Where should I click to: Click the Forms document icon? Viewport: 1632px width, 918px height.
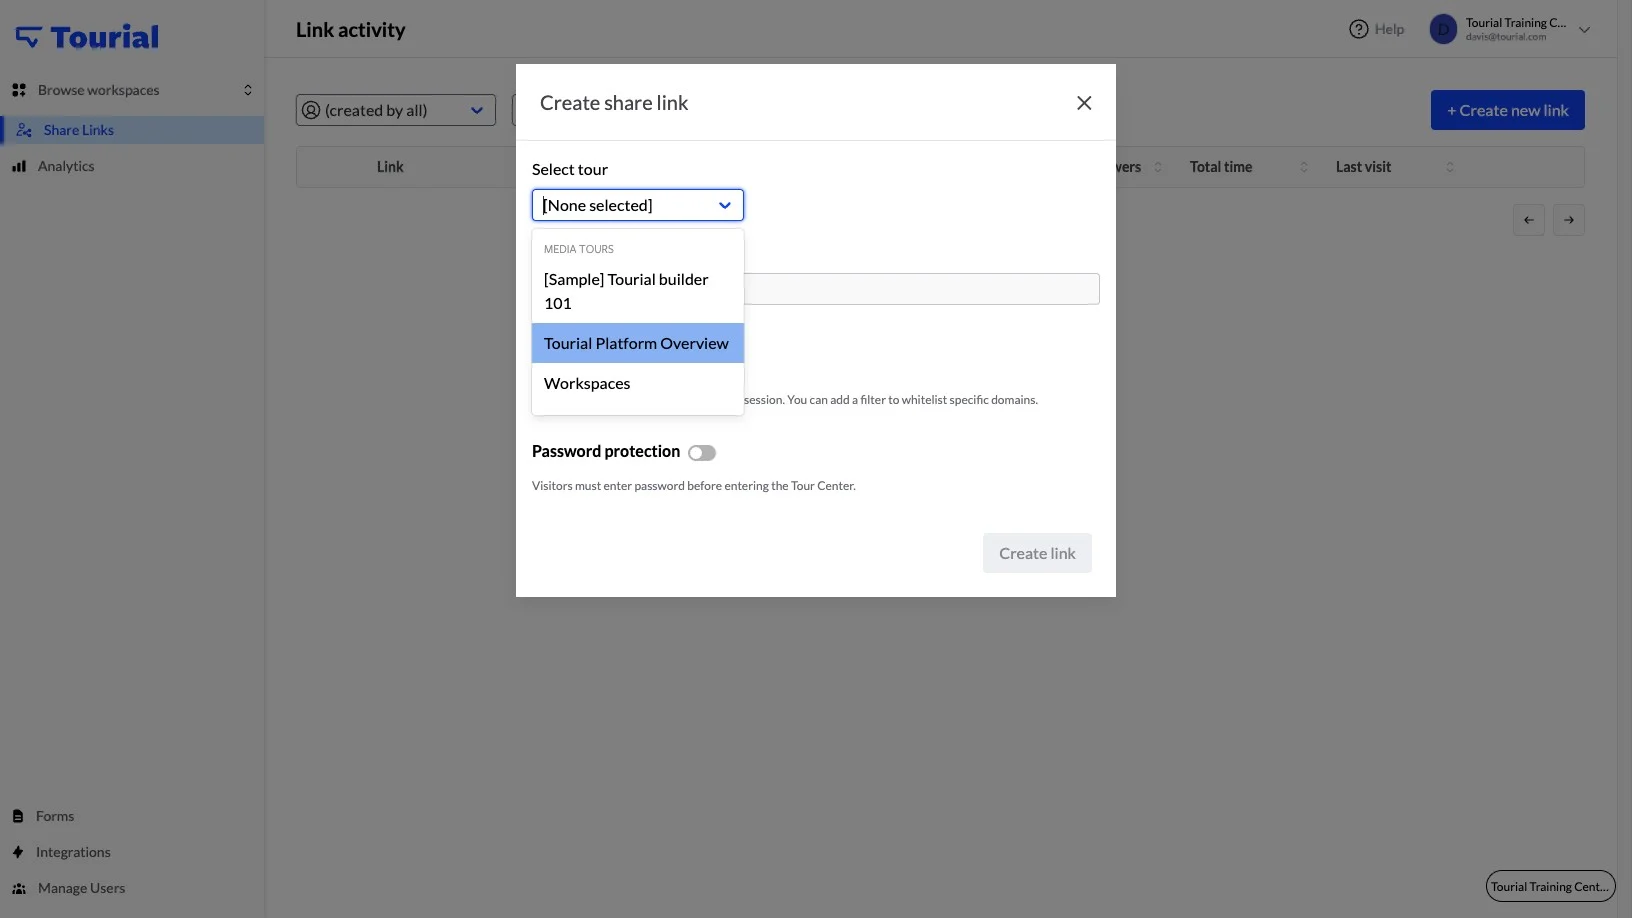pos(18,816)
